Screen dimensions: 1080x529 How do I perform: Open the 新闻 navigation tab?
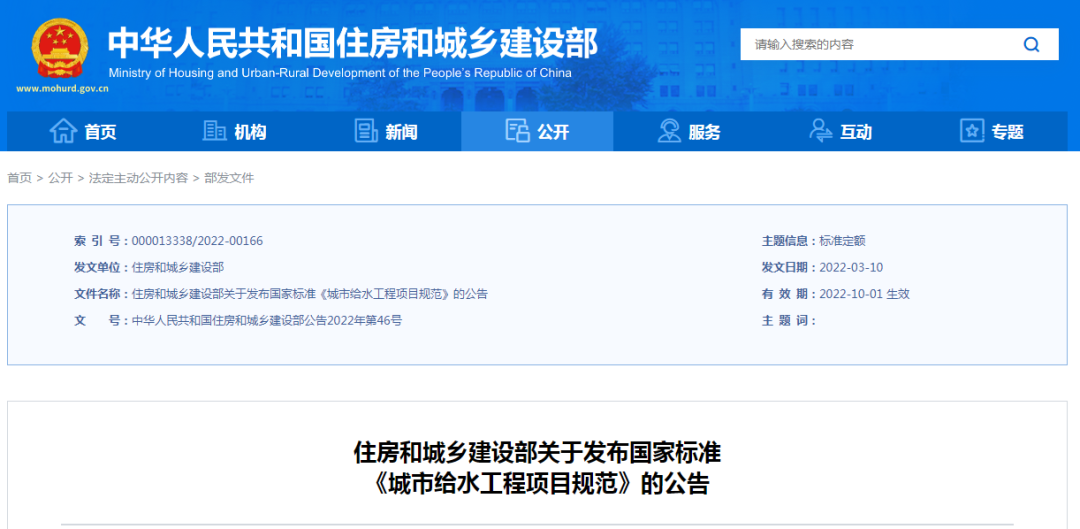(402, 132)
